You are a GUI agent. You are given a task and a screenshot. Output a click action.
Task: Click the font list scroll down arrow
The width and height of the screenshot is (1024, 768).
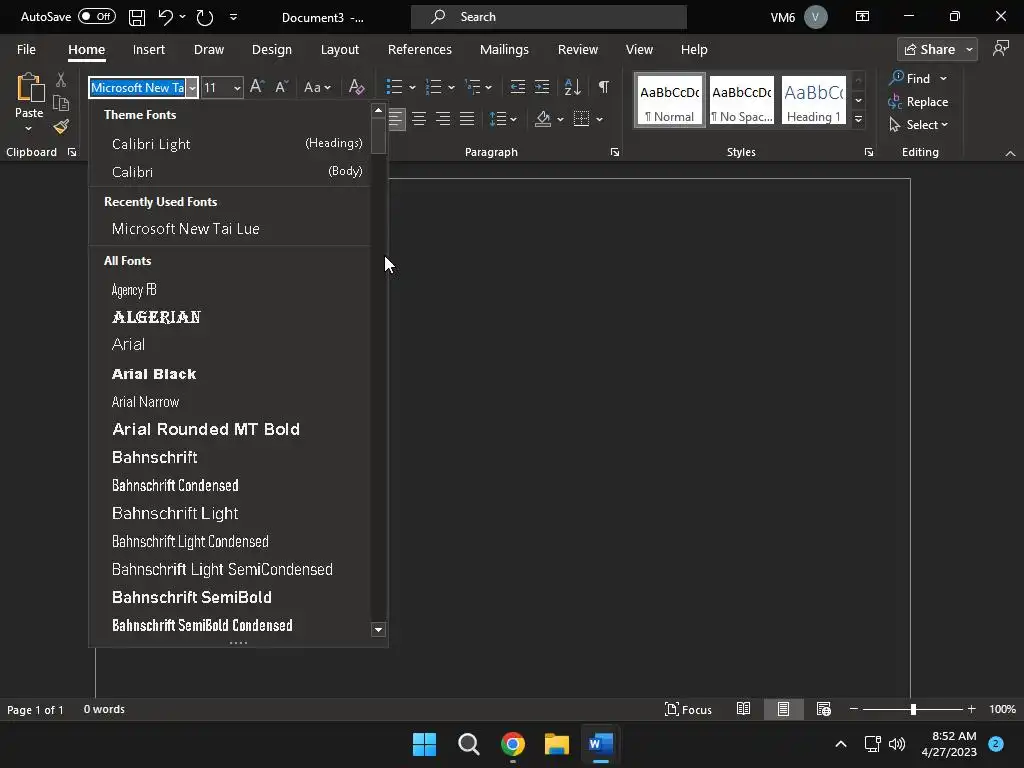pyautogui.click(x=378, y=630)
